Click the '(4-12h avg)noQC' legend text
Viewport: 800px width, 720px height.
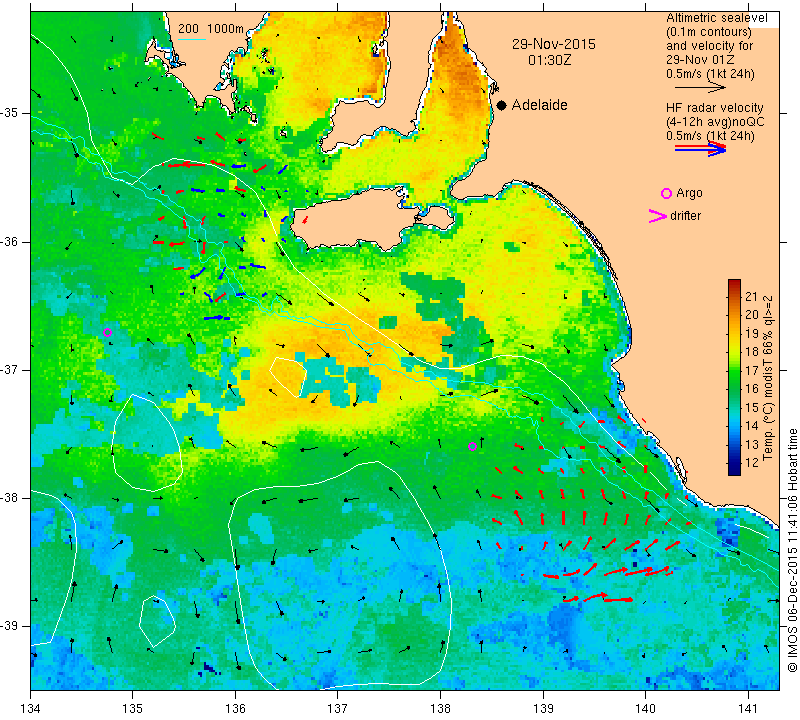click(x=715, y=122)
